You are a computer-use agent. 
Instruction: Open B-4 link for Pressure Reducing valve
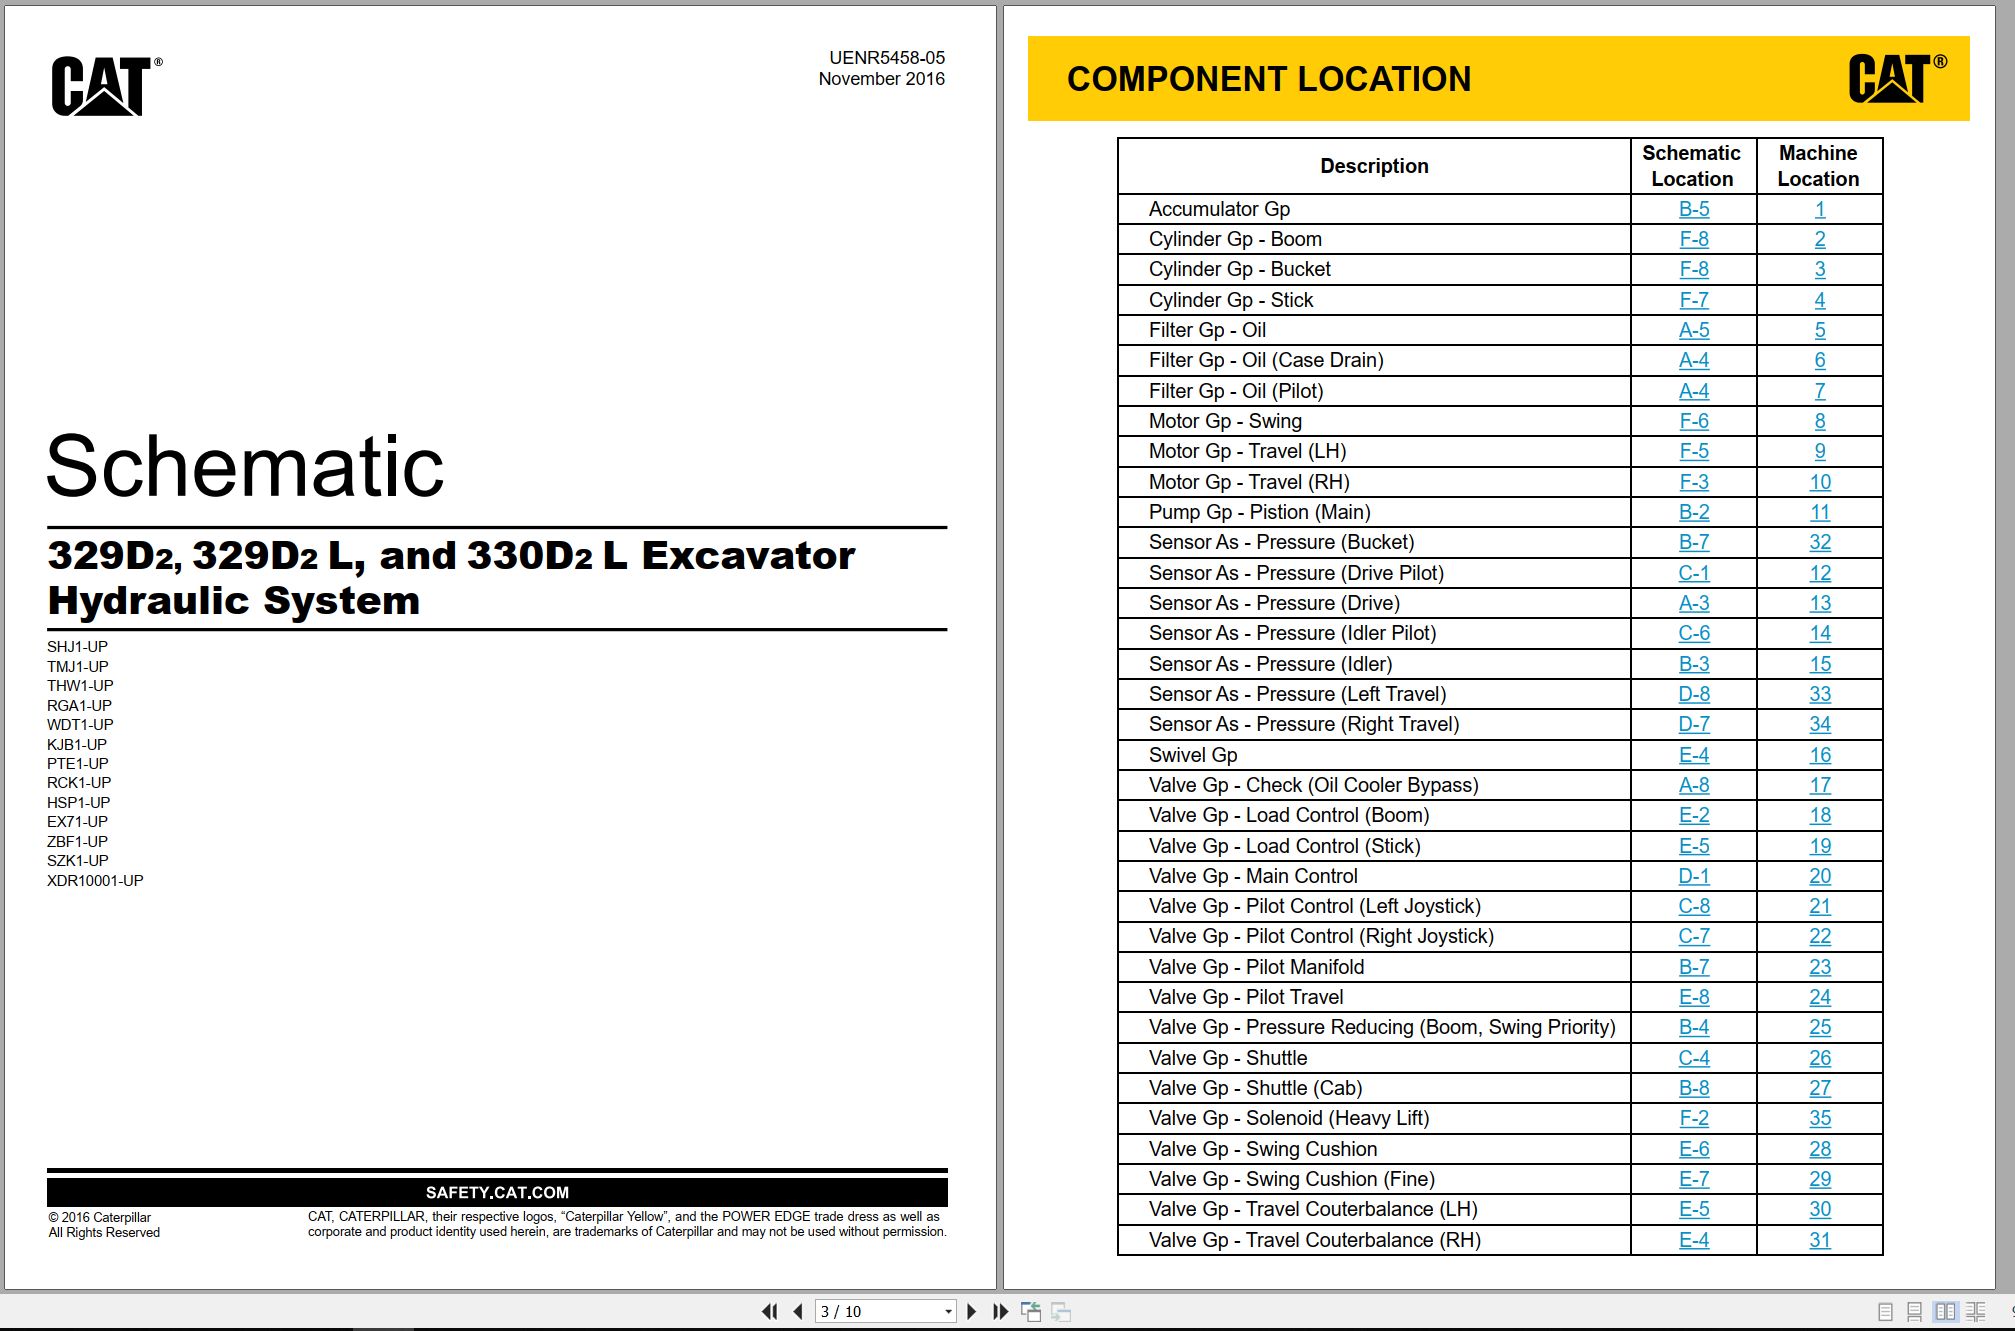point(1694,1027)
